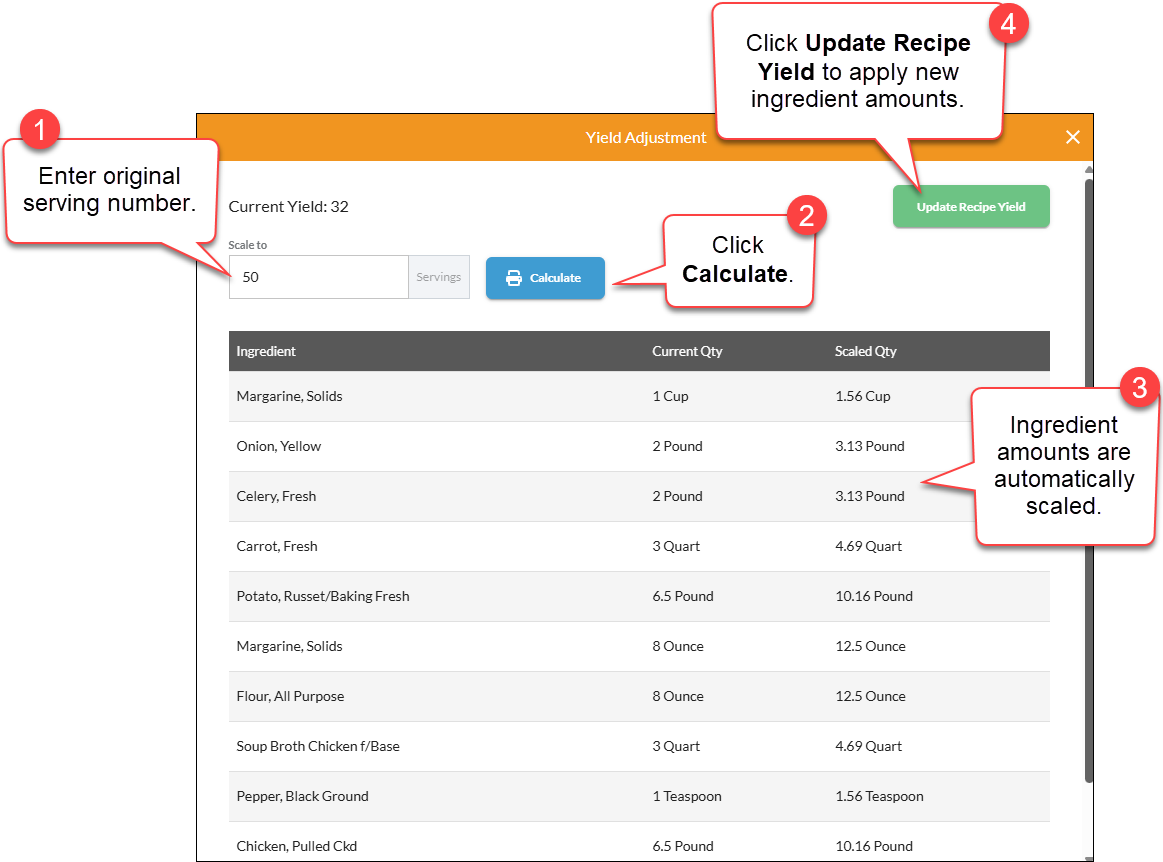The height and width of the screenshot is (862, 1163).
Task: Click the Current Yield: 32 text
Action: click(x=288, y=206)
